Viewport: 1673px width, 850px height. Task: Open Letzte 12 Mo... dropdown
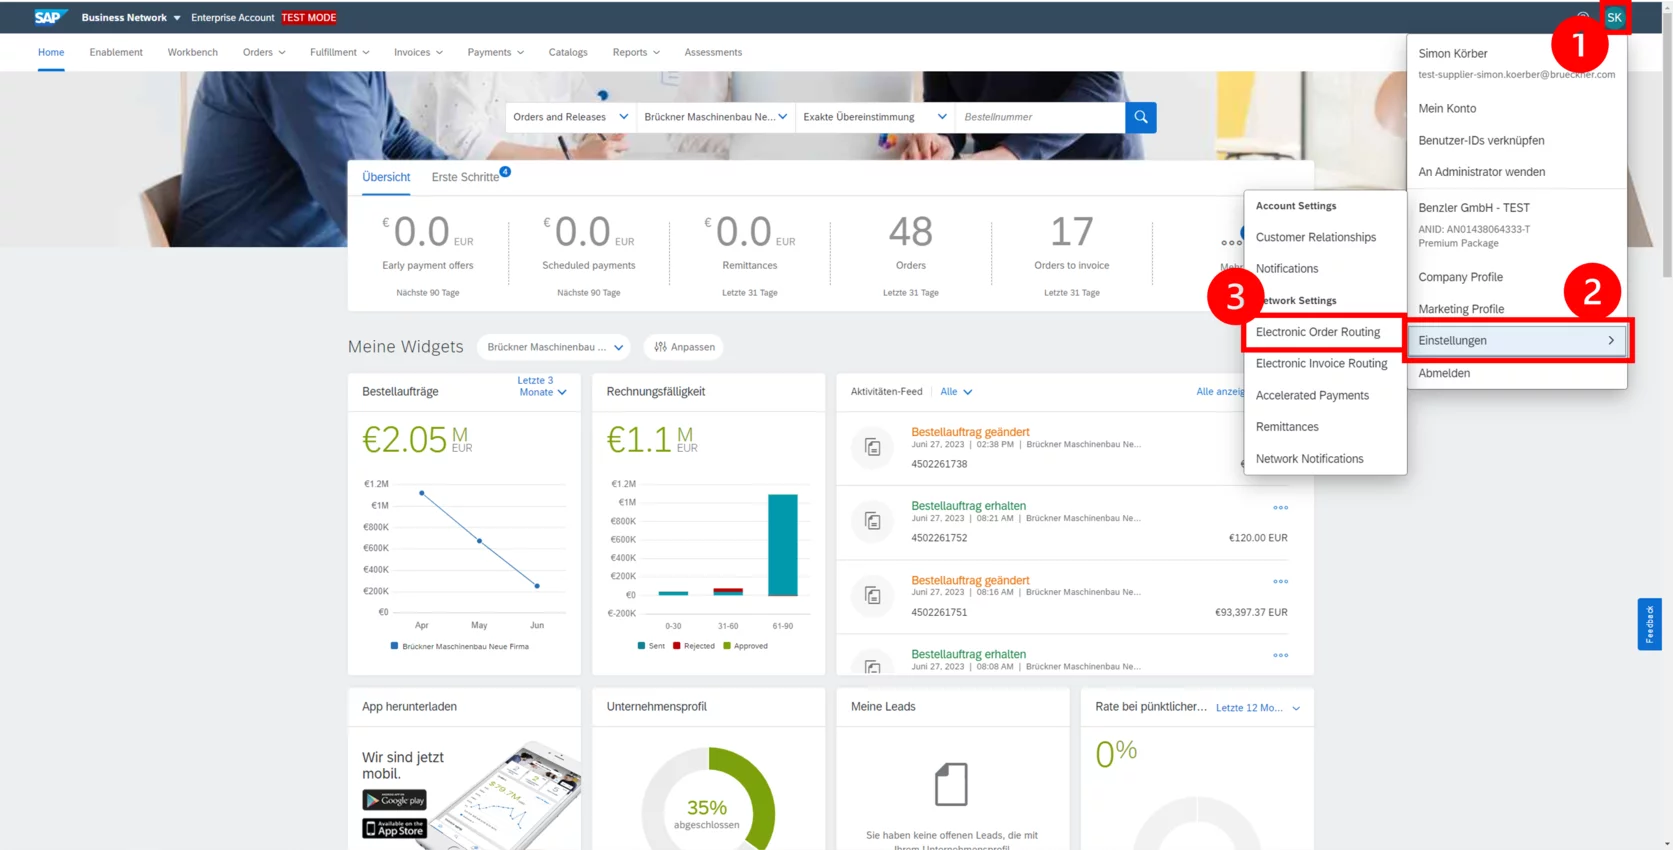(1257, 708)
